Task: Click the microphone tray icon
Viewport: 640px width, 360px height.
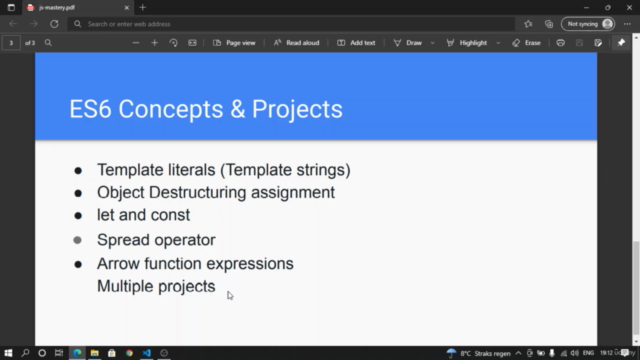Action: 552,353
